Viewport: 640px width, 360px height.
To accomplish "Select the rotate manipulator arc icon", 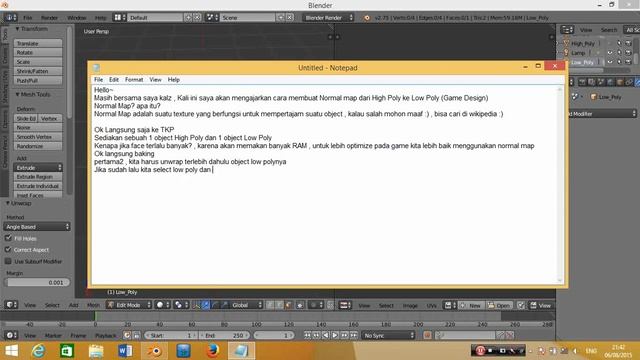I will [x=215, y=305].
